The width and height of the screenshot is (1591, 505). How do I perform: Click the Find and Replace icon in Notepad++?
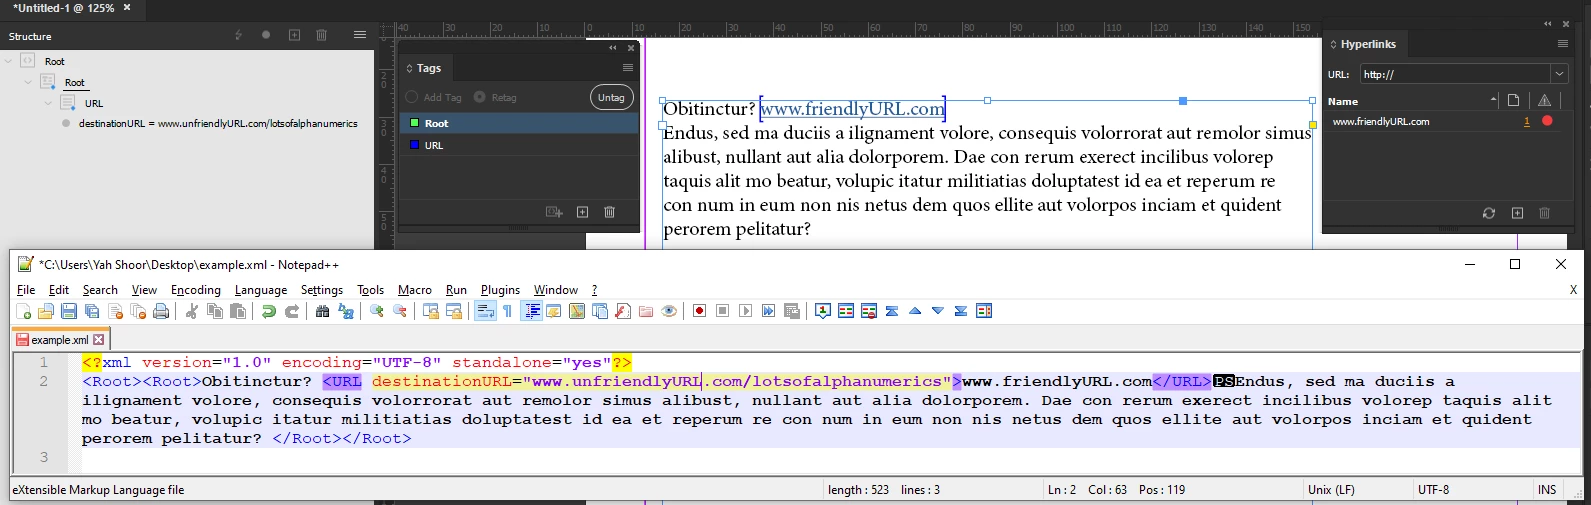point(346,311)
